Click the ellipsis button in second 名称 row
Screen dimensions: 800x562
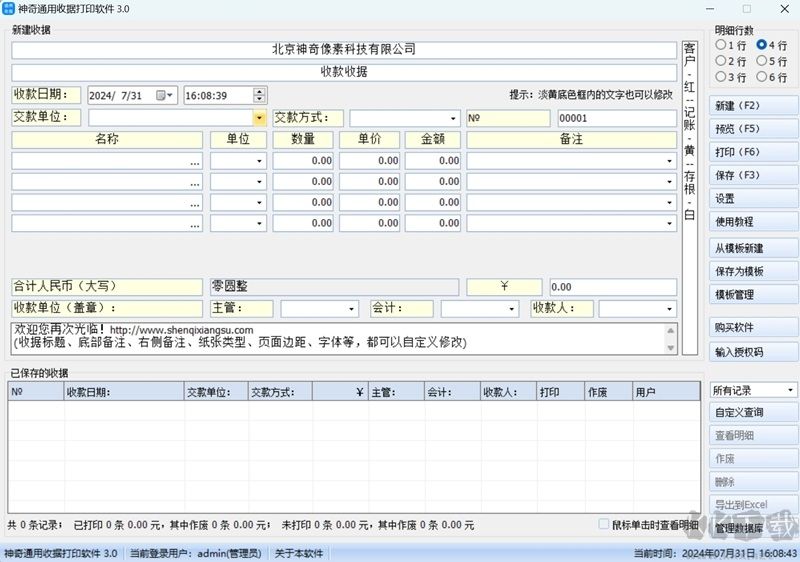coord(194,182)
